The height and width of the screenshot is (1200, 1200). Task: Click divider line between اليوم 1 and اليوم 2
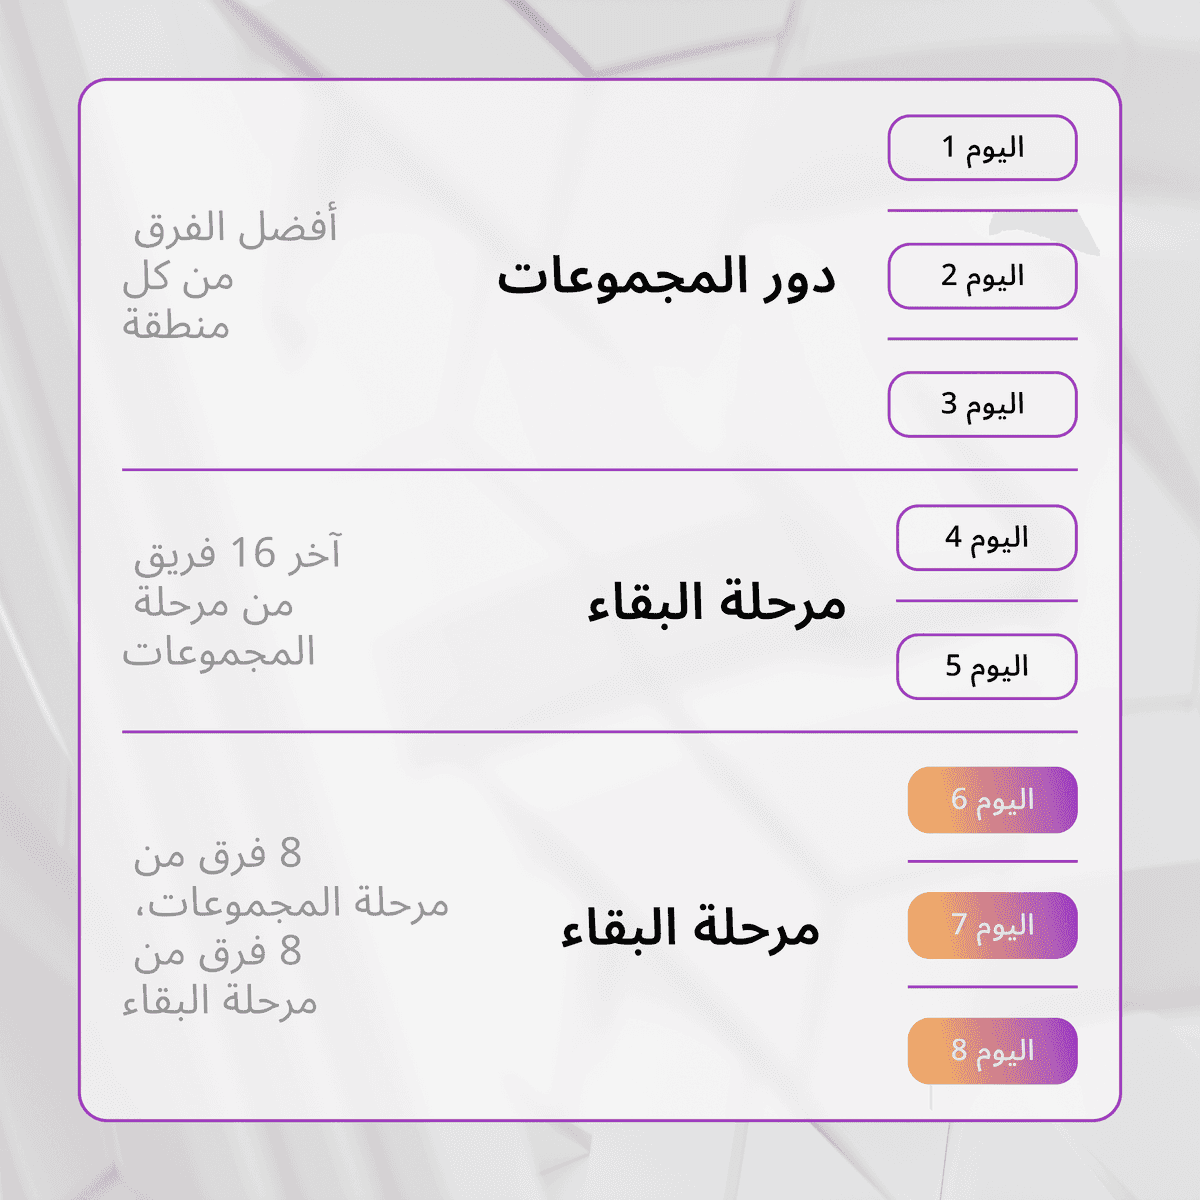click(982, 211)
